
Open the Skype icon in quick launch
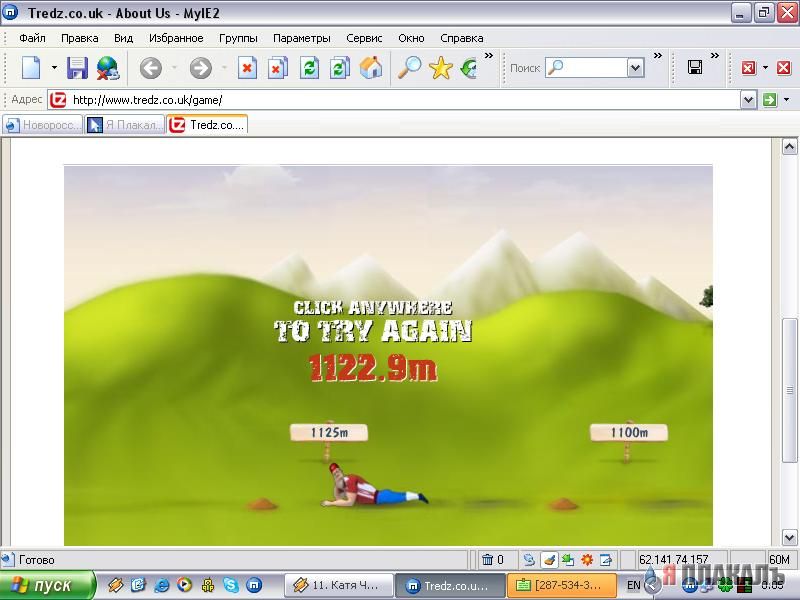pyautogui.click(x=231, y=585)
